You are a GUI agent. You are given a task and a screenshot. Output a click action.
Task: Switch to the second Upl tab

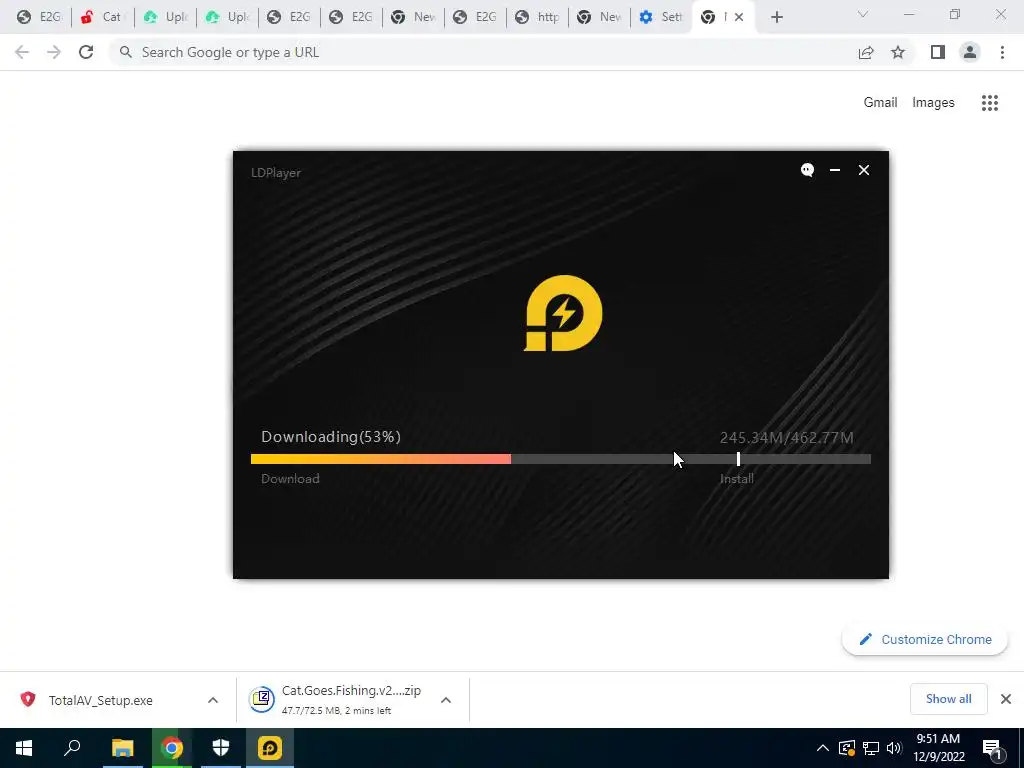(227, 17)
